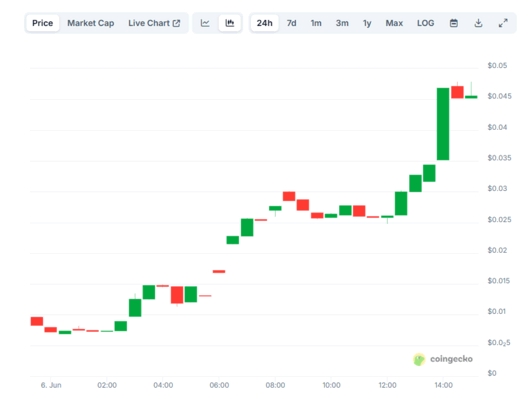
Task: Click the $0.045 price axis label
Action: pos(500,96)
